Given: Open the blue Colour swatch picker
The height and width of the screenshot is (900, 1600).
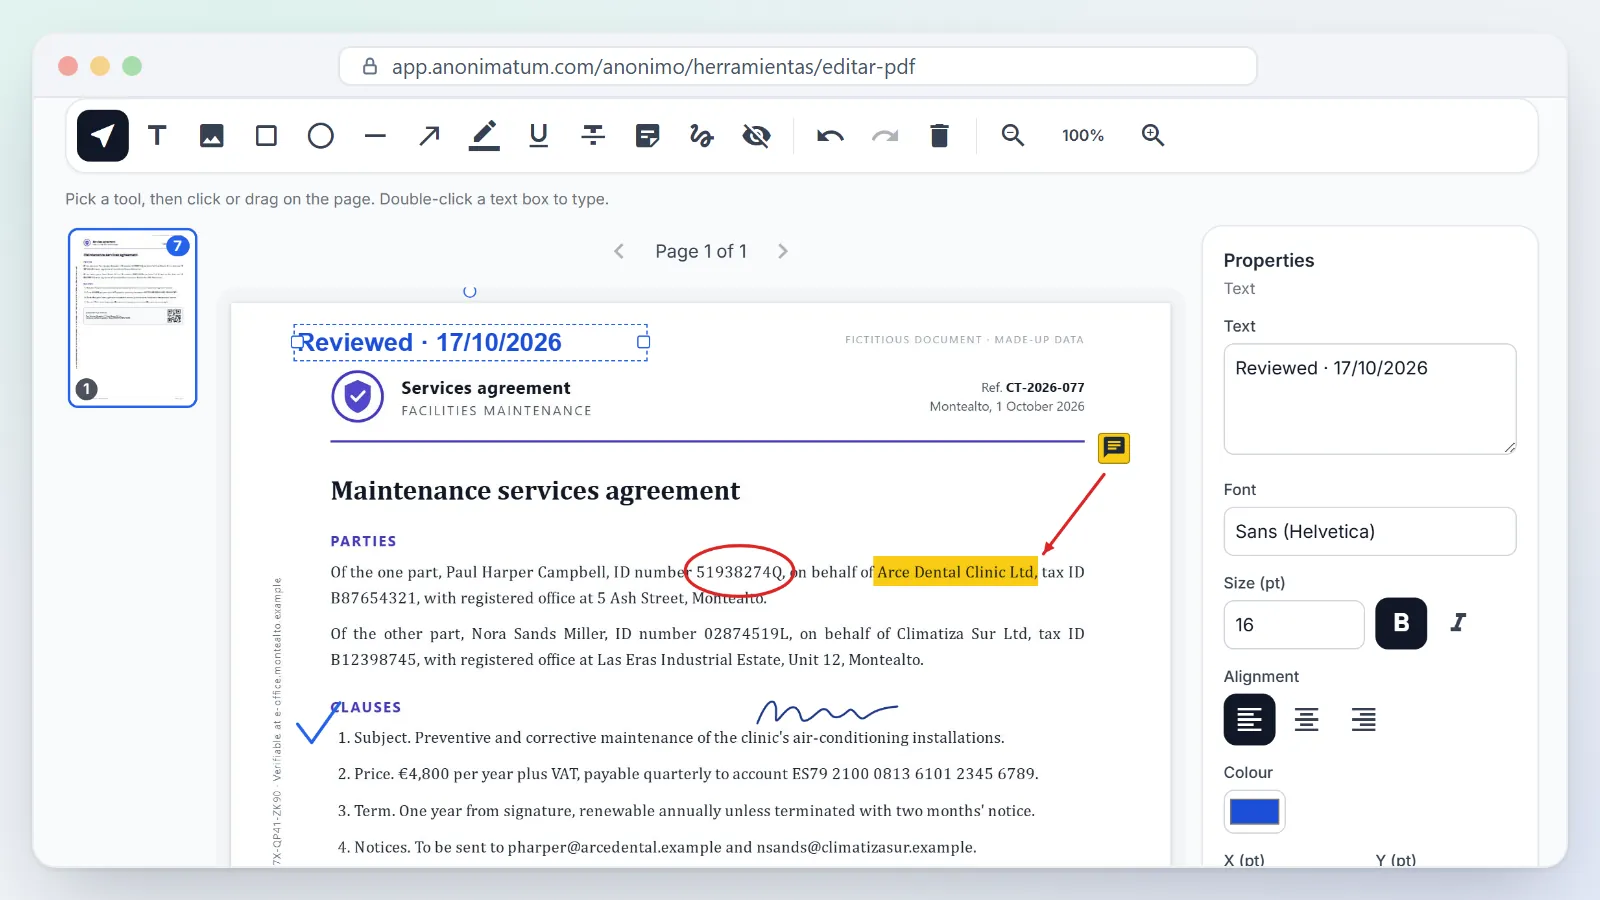Looking at the screenshot, I should [1254, 812].
